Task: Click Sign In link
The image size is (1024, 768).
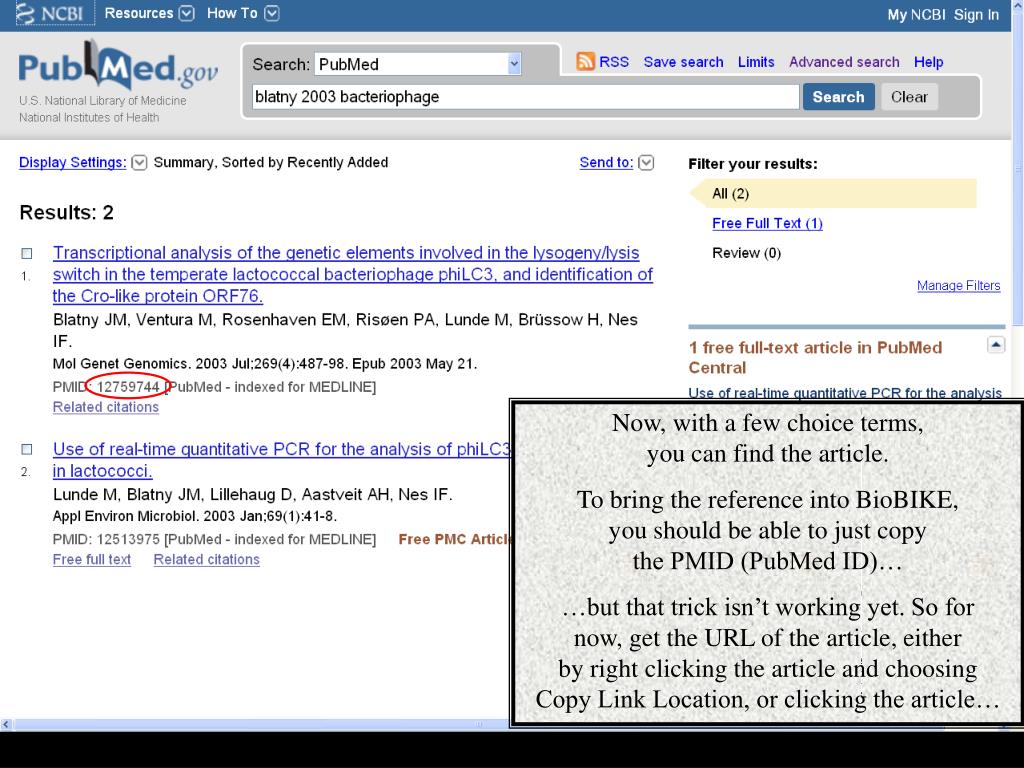Action: coord(976,14)
